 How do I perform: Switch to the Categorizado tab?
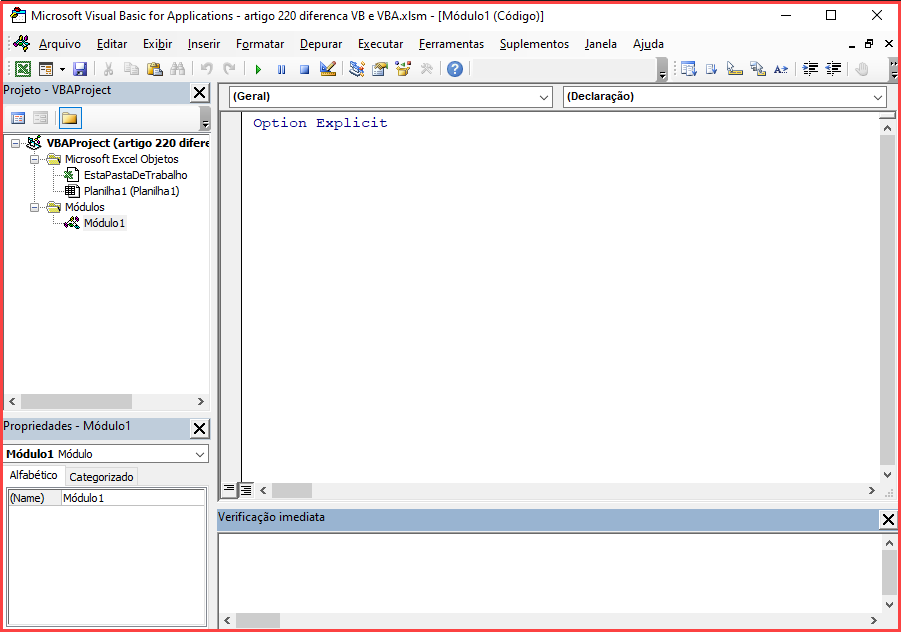click(101, 476)
